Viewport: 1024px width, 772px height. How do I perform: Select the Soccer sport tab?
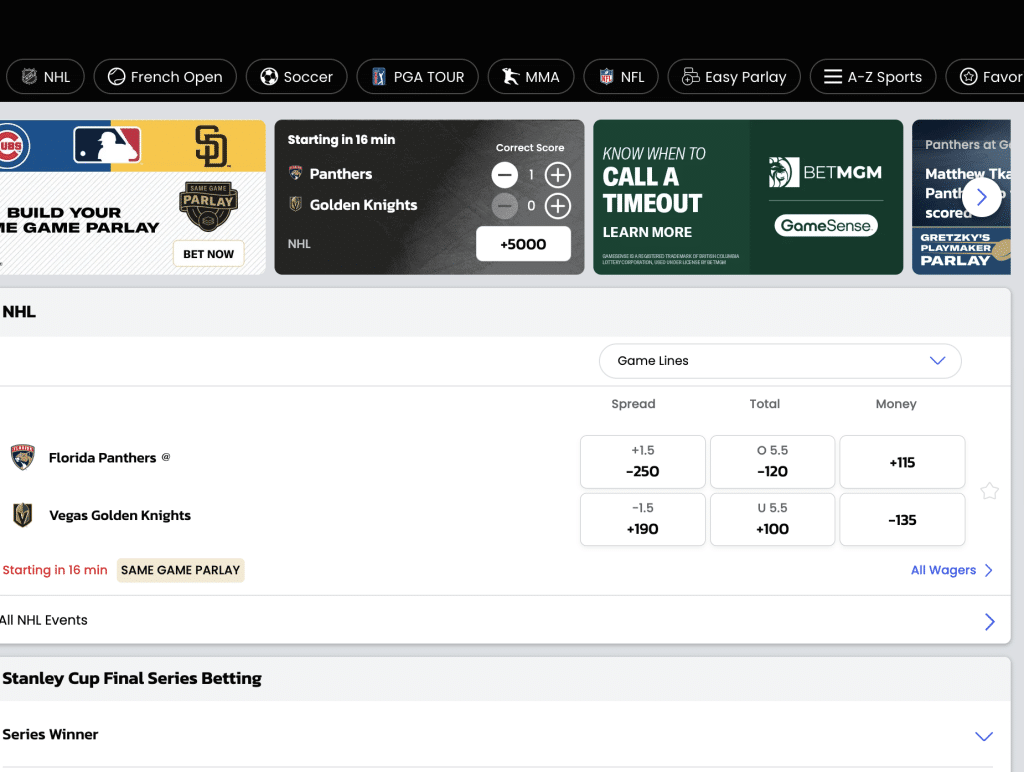pyautogui.click(x=296, y=77)
